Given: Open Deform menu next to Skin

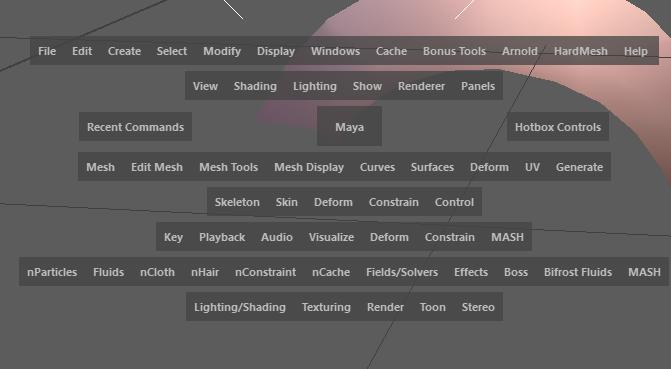Looking at the screenshot, I should click(x=333, y=202).
